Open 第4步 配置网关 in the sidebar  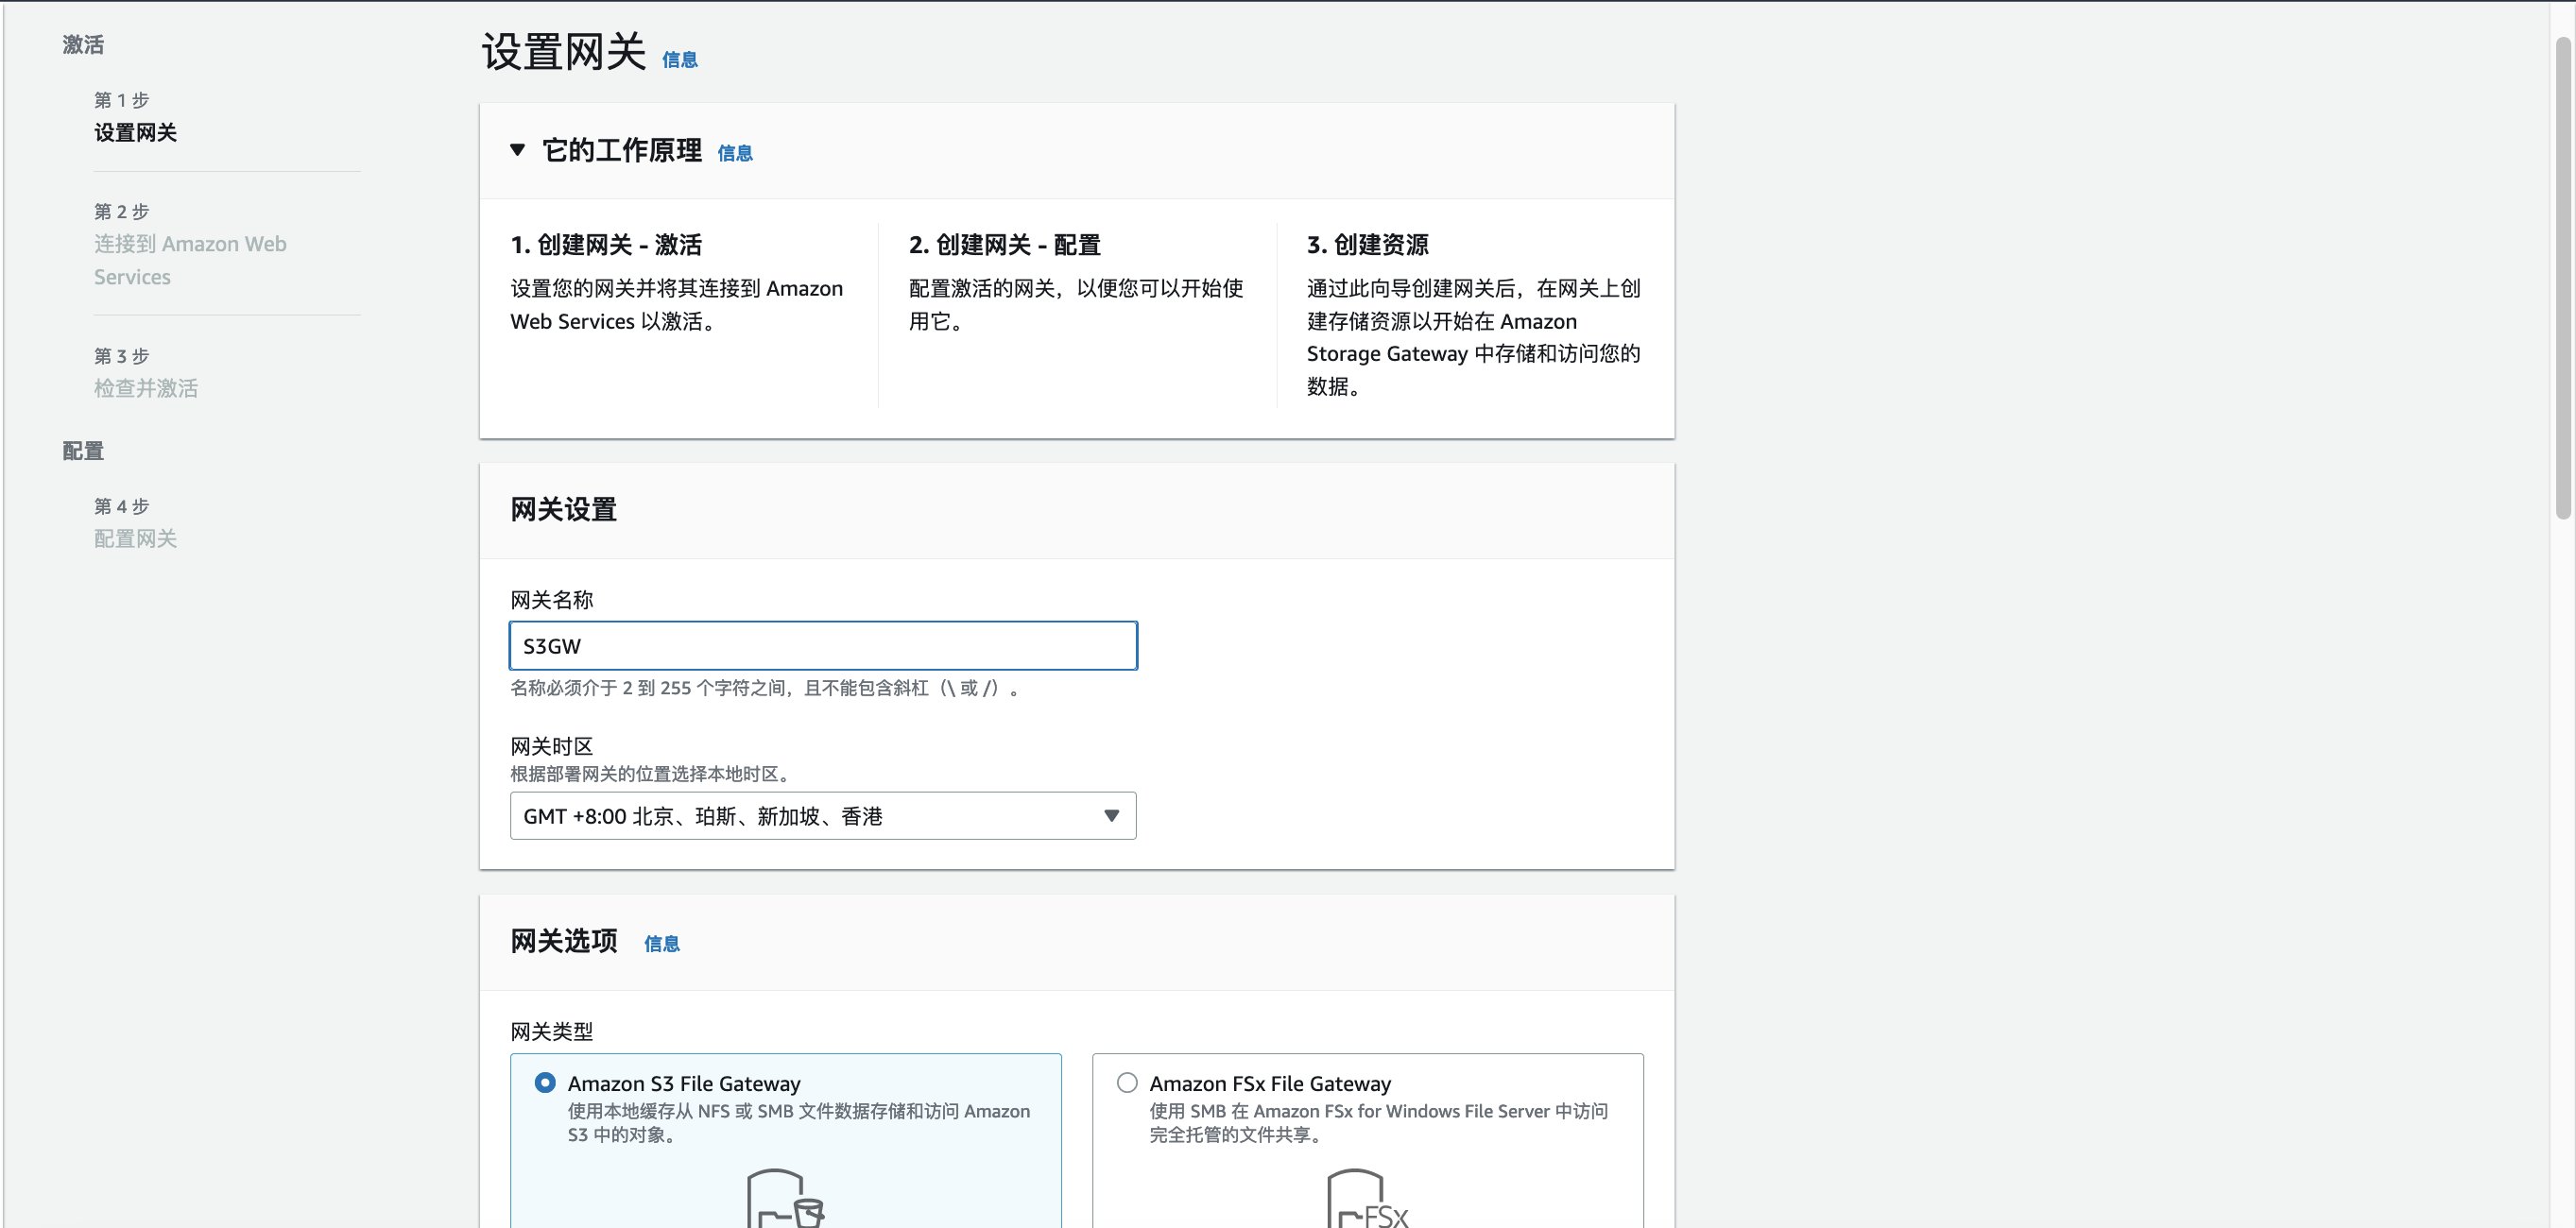tap(135, 538)
